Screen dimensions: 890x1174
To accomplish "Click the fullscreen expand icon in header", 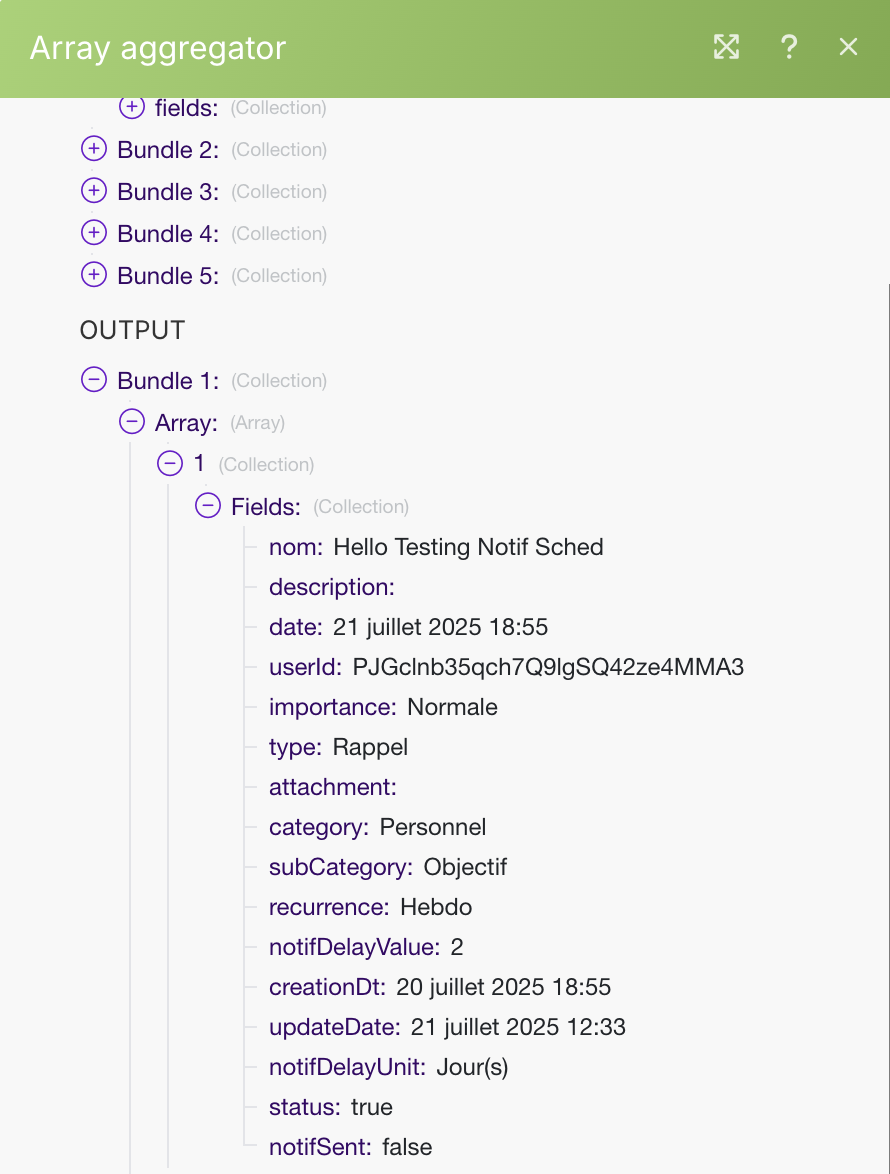I will [x=726, y=47].
